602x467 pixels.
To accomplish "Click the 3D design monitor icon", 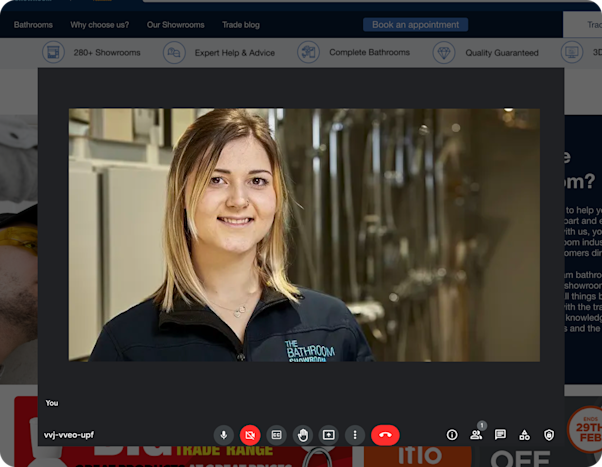I will (x=572, y=52).
